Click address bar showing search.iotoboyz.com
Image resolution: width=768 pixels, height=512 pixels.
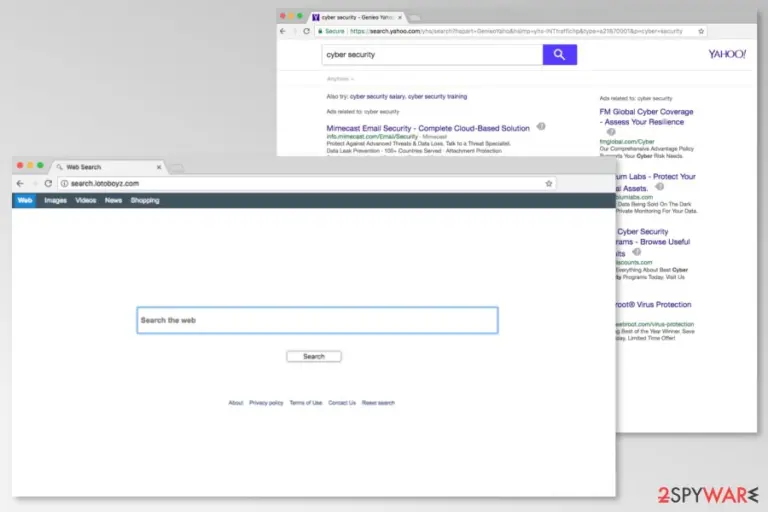click(x=307, y=183)
